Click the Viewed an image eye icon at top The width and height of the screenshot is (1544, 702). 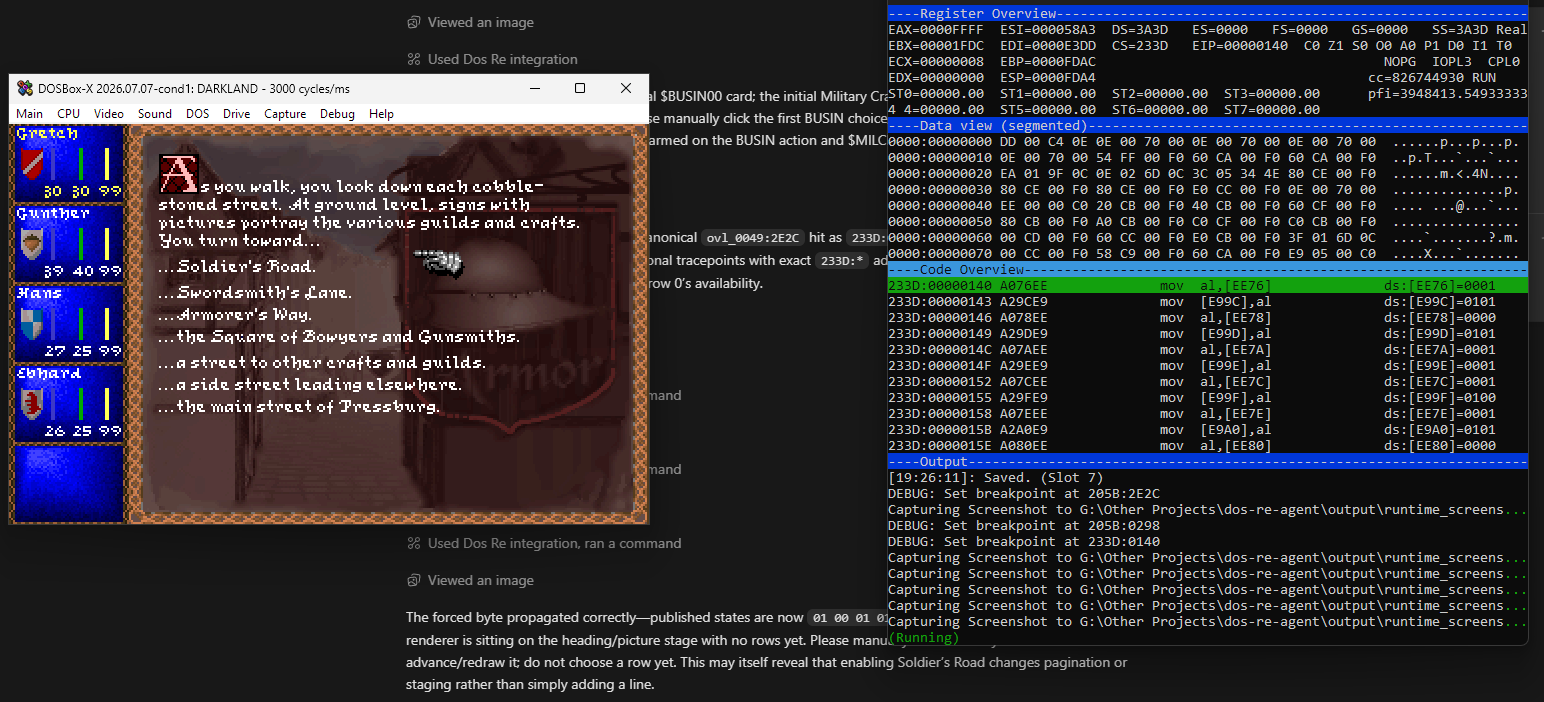(414, 22)
